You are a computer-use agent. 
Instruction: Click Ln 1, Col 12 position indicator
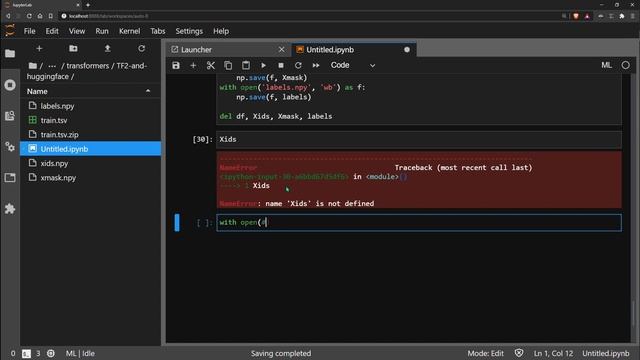click(553, 353)
